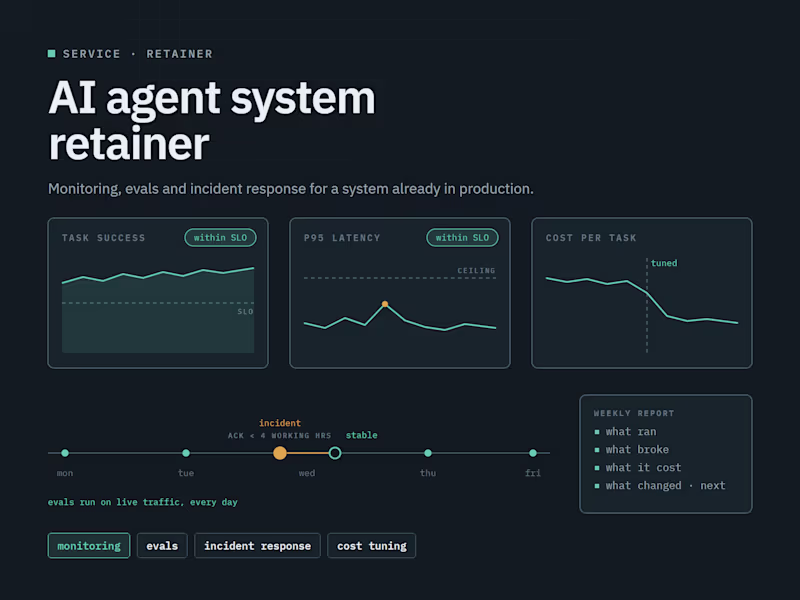Viewport: 800px width, 600px height.
Task: Select the incident response tag
Action: coord(257,545)
